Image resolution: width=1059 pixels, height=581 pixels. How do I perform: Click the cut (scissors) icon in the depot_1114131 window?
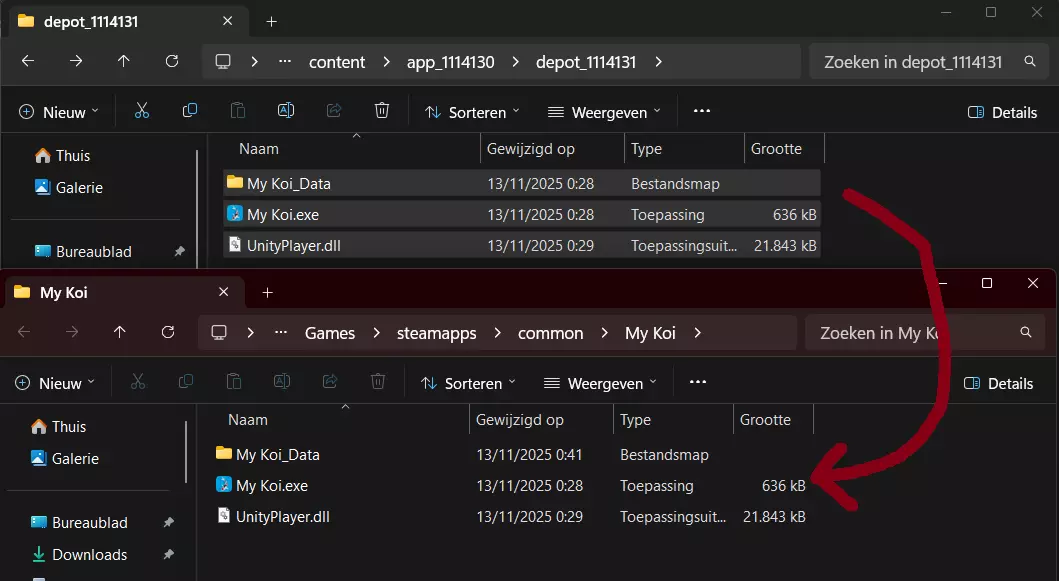pos(142,111)
